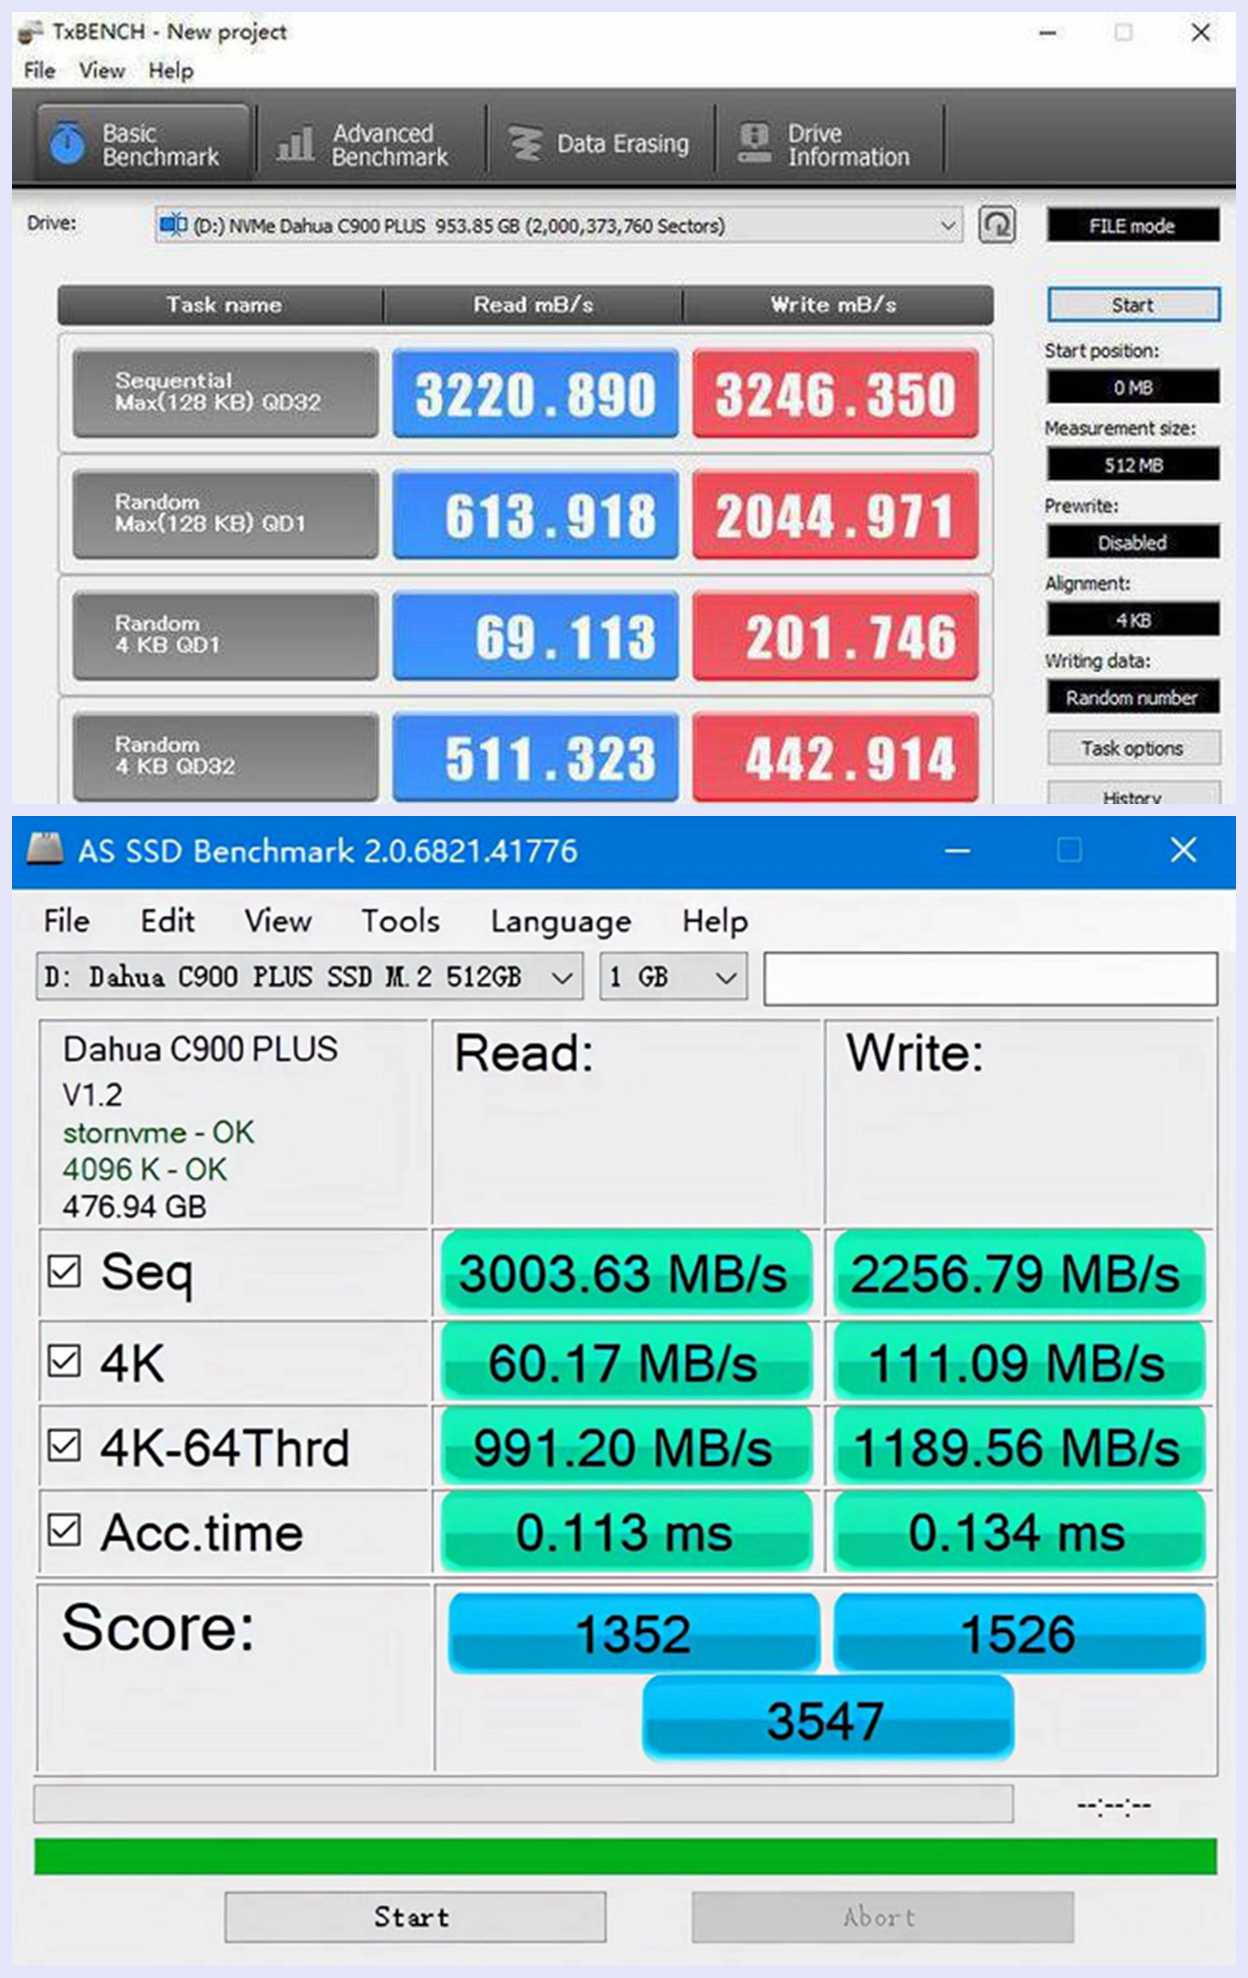This screenshot has height=1978, width=1248.
Task: Switch to the Data Erasing tab
Action: 600,144
